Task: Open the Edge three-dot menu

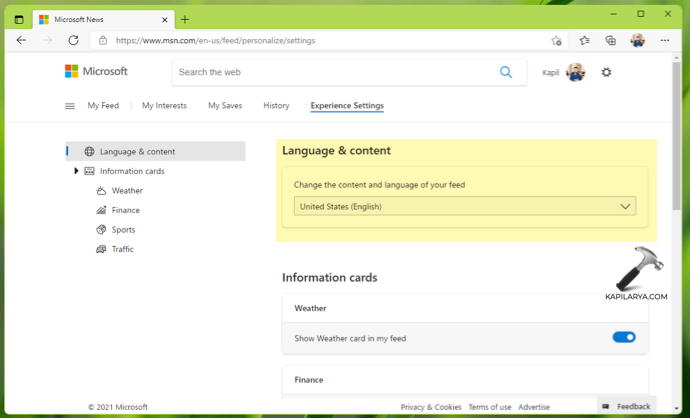Action: [664, 41]
